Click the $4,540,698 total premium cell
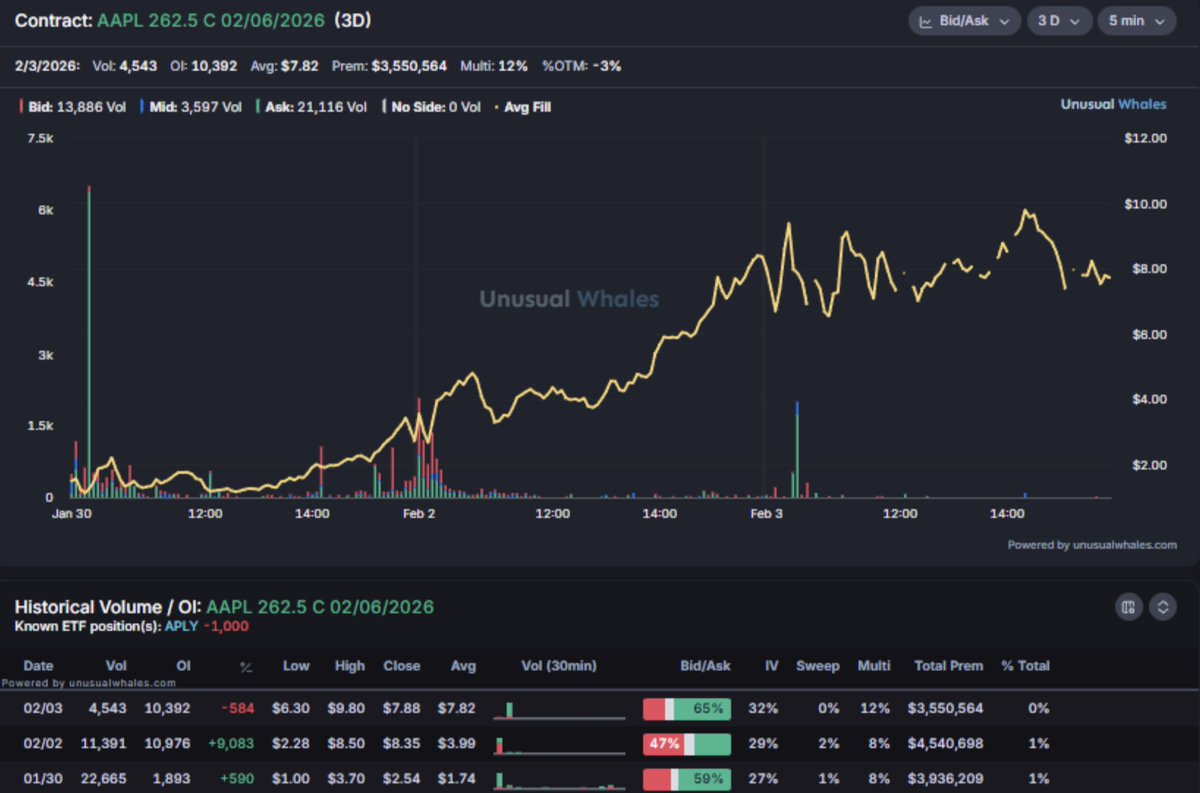 pyautogui.click(x=945, y=744)
